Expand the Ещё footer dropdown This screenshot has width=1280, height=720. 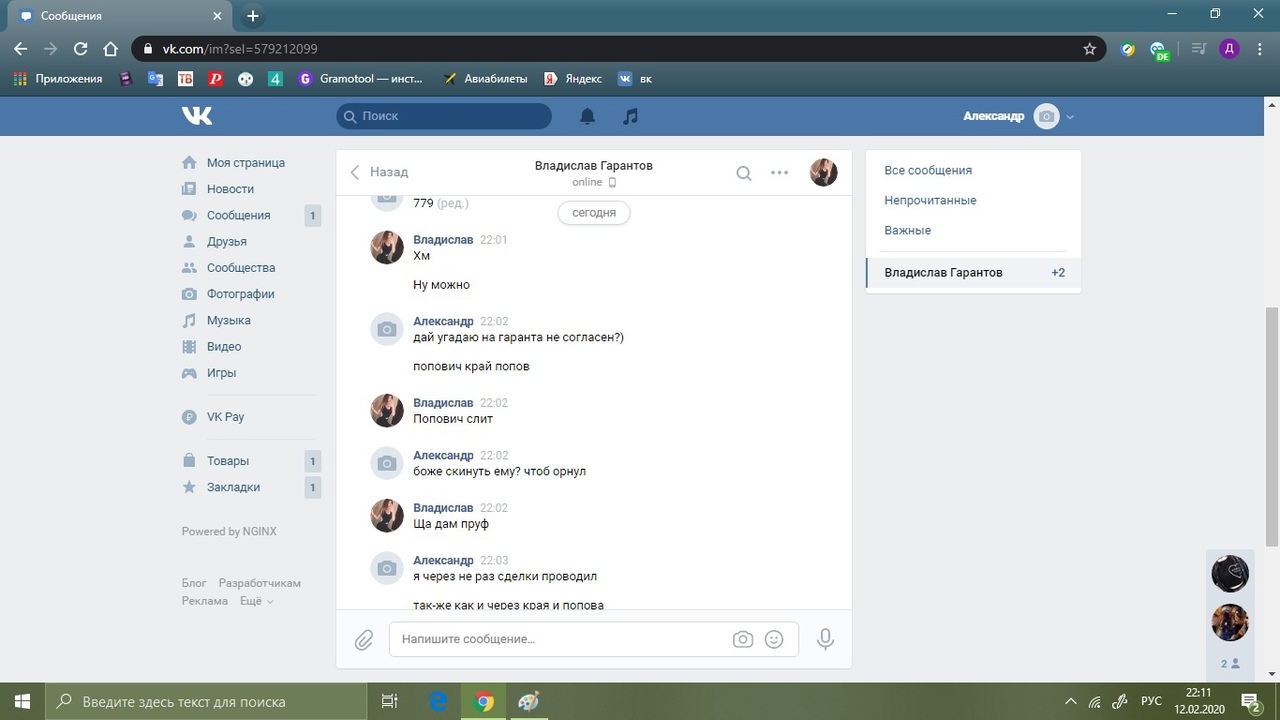click(x=256, y=601)
